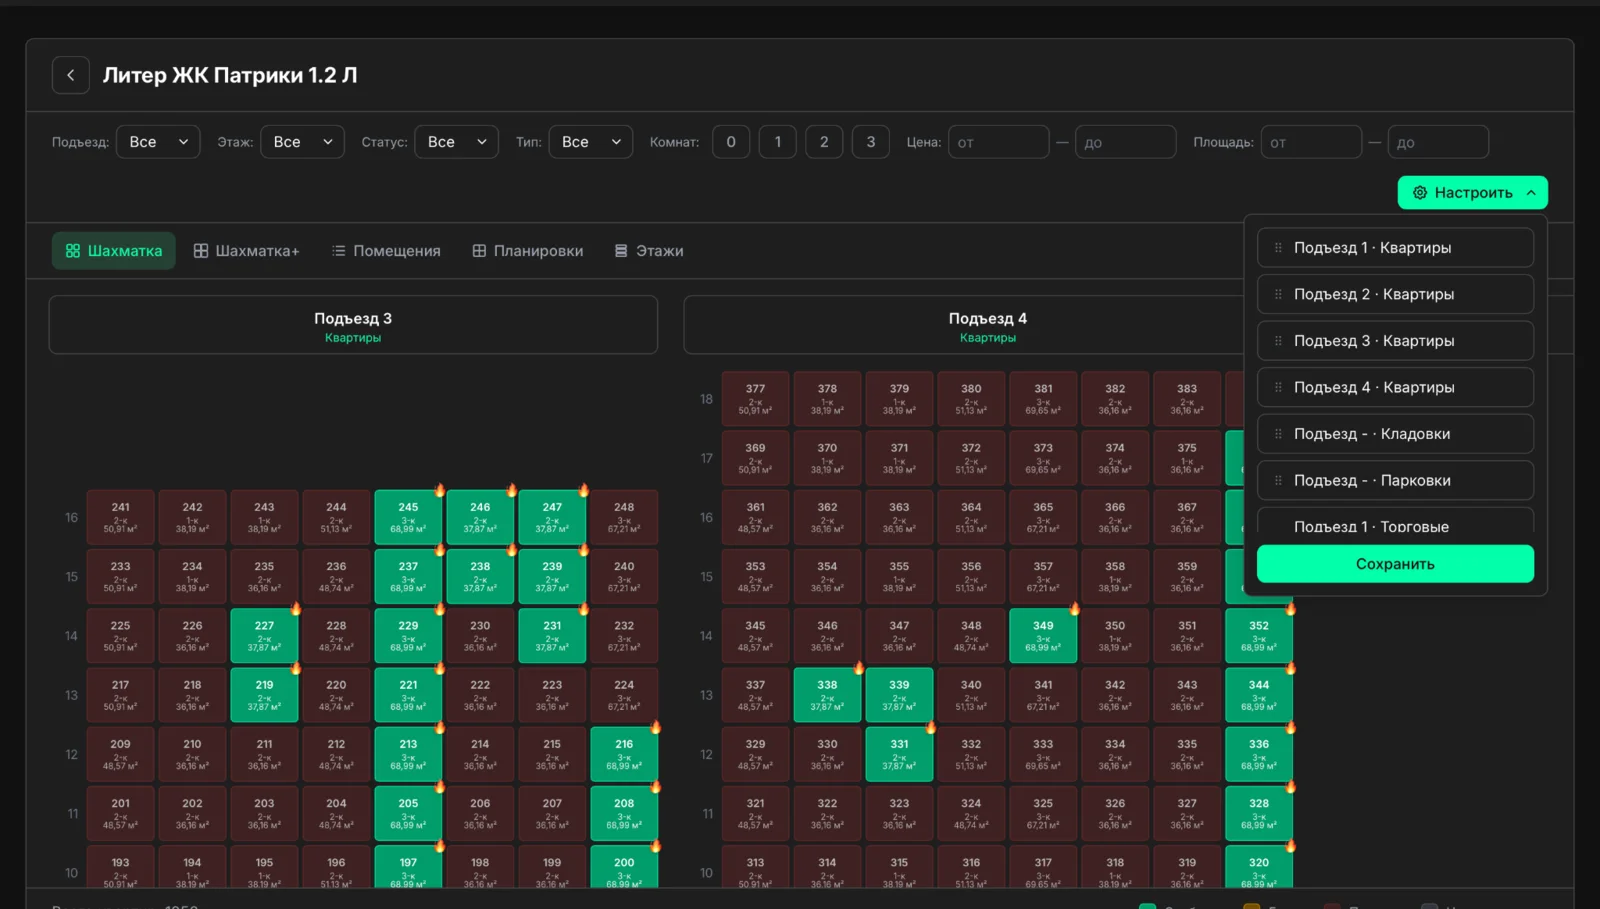Click the gear icon in Настроить
Image resolution: width=1600 pixels, height=909 pixels.
tap(1420, 193)
